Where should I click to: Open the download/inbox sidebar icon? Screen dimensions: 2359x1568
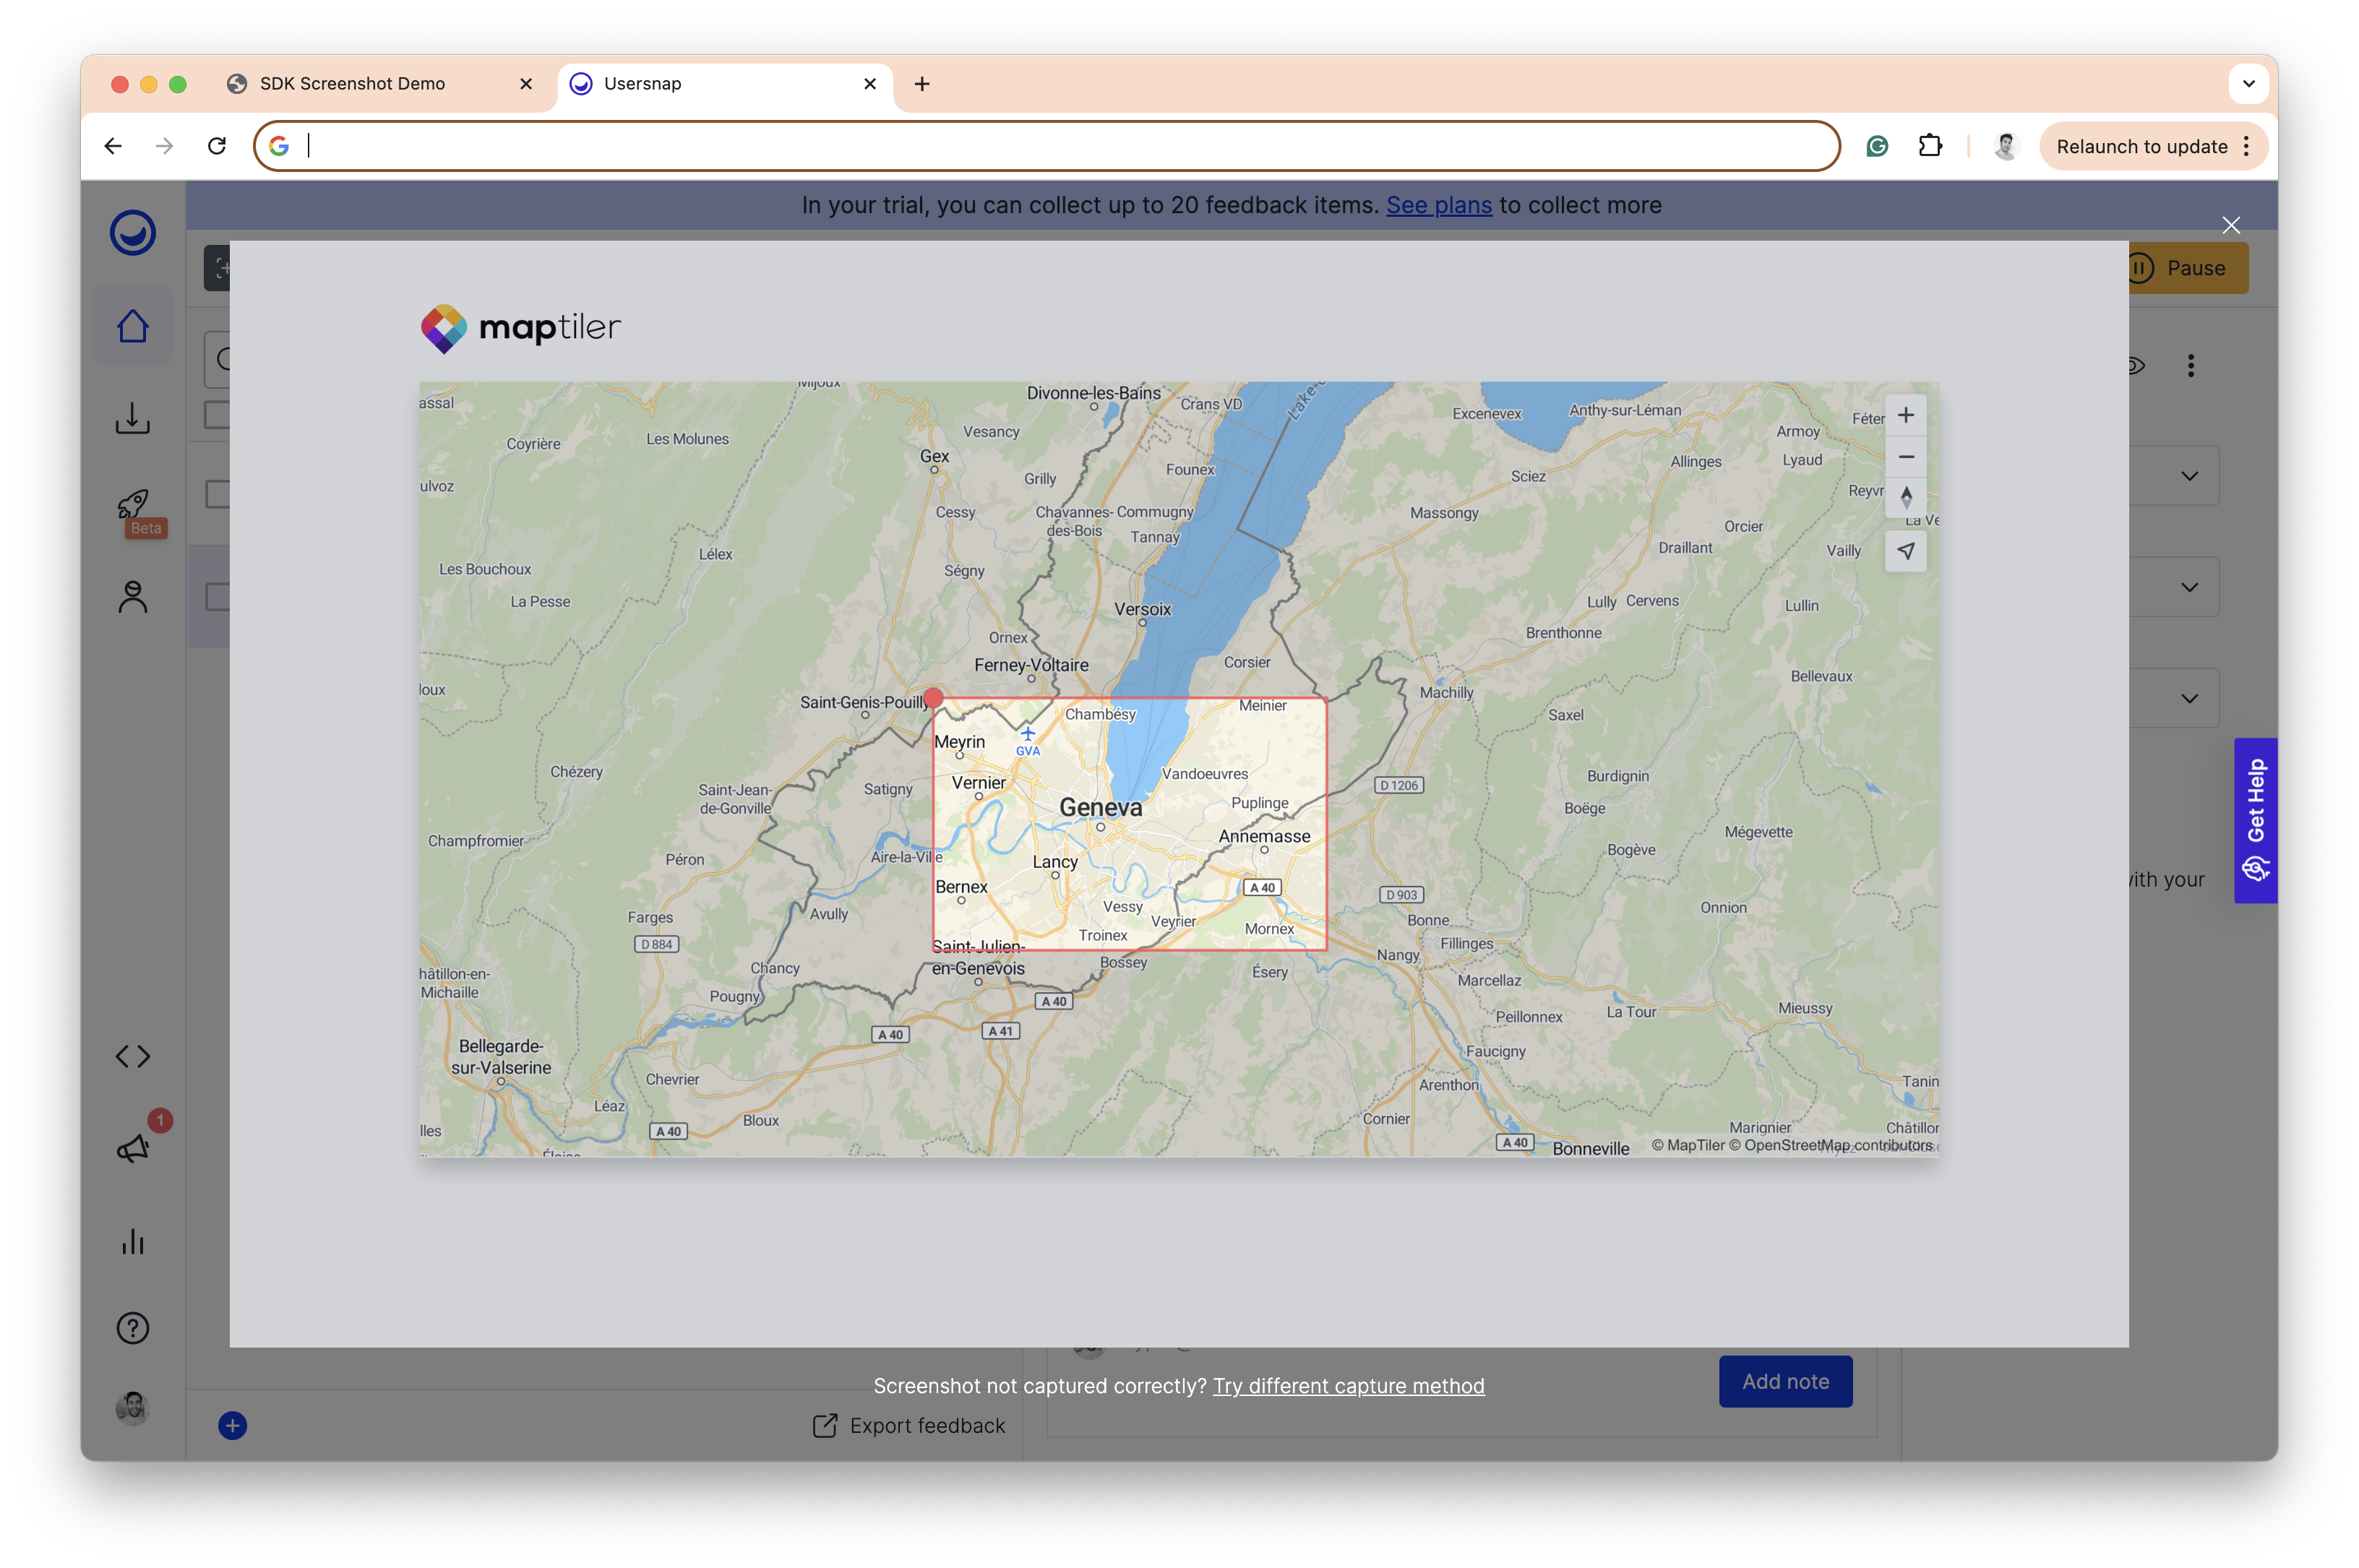pyautogui.click(x=132, y=418)
